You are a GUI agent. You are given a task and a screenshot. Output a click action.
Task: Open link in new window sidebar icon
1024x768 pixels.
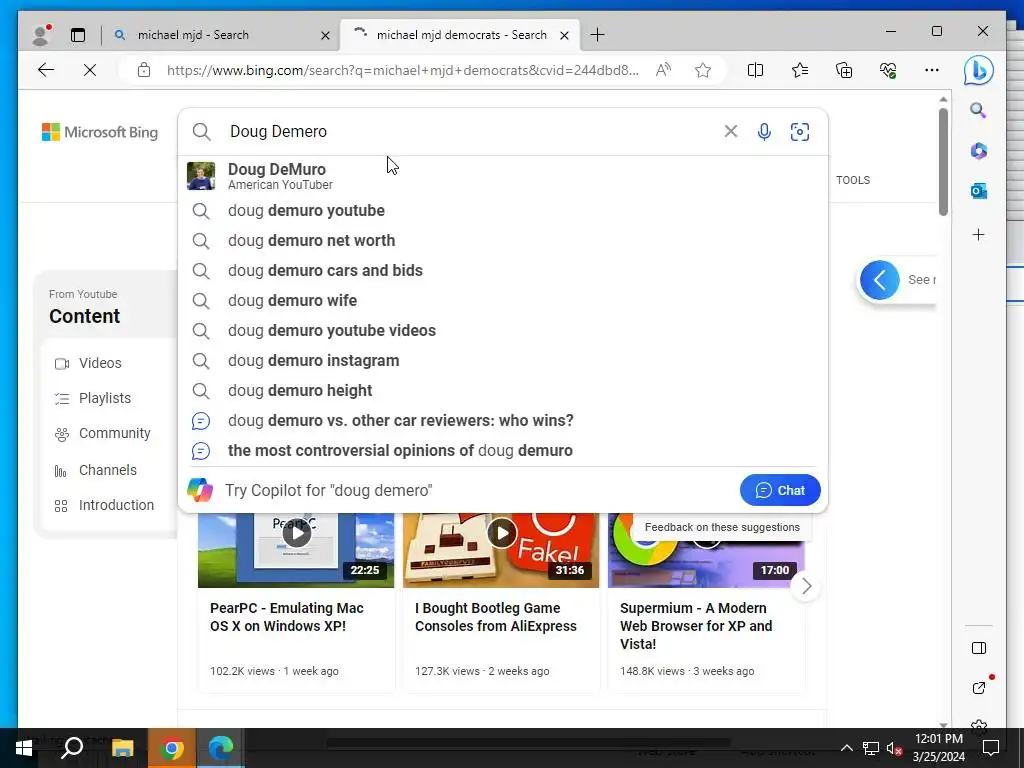pyautogui.click(x=978, y=688)
